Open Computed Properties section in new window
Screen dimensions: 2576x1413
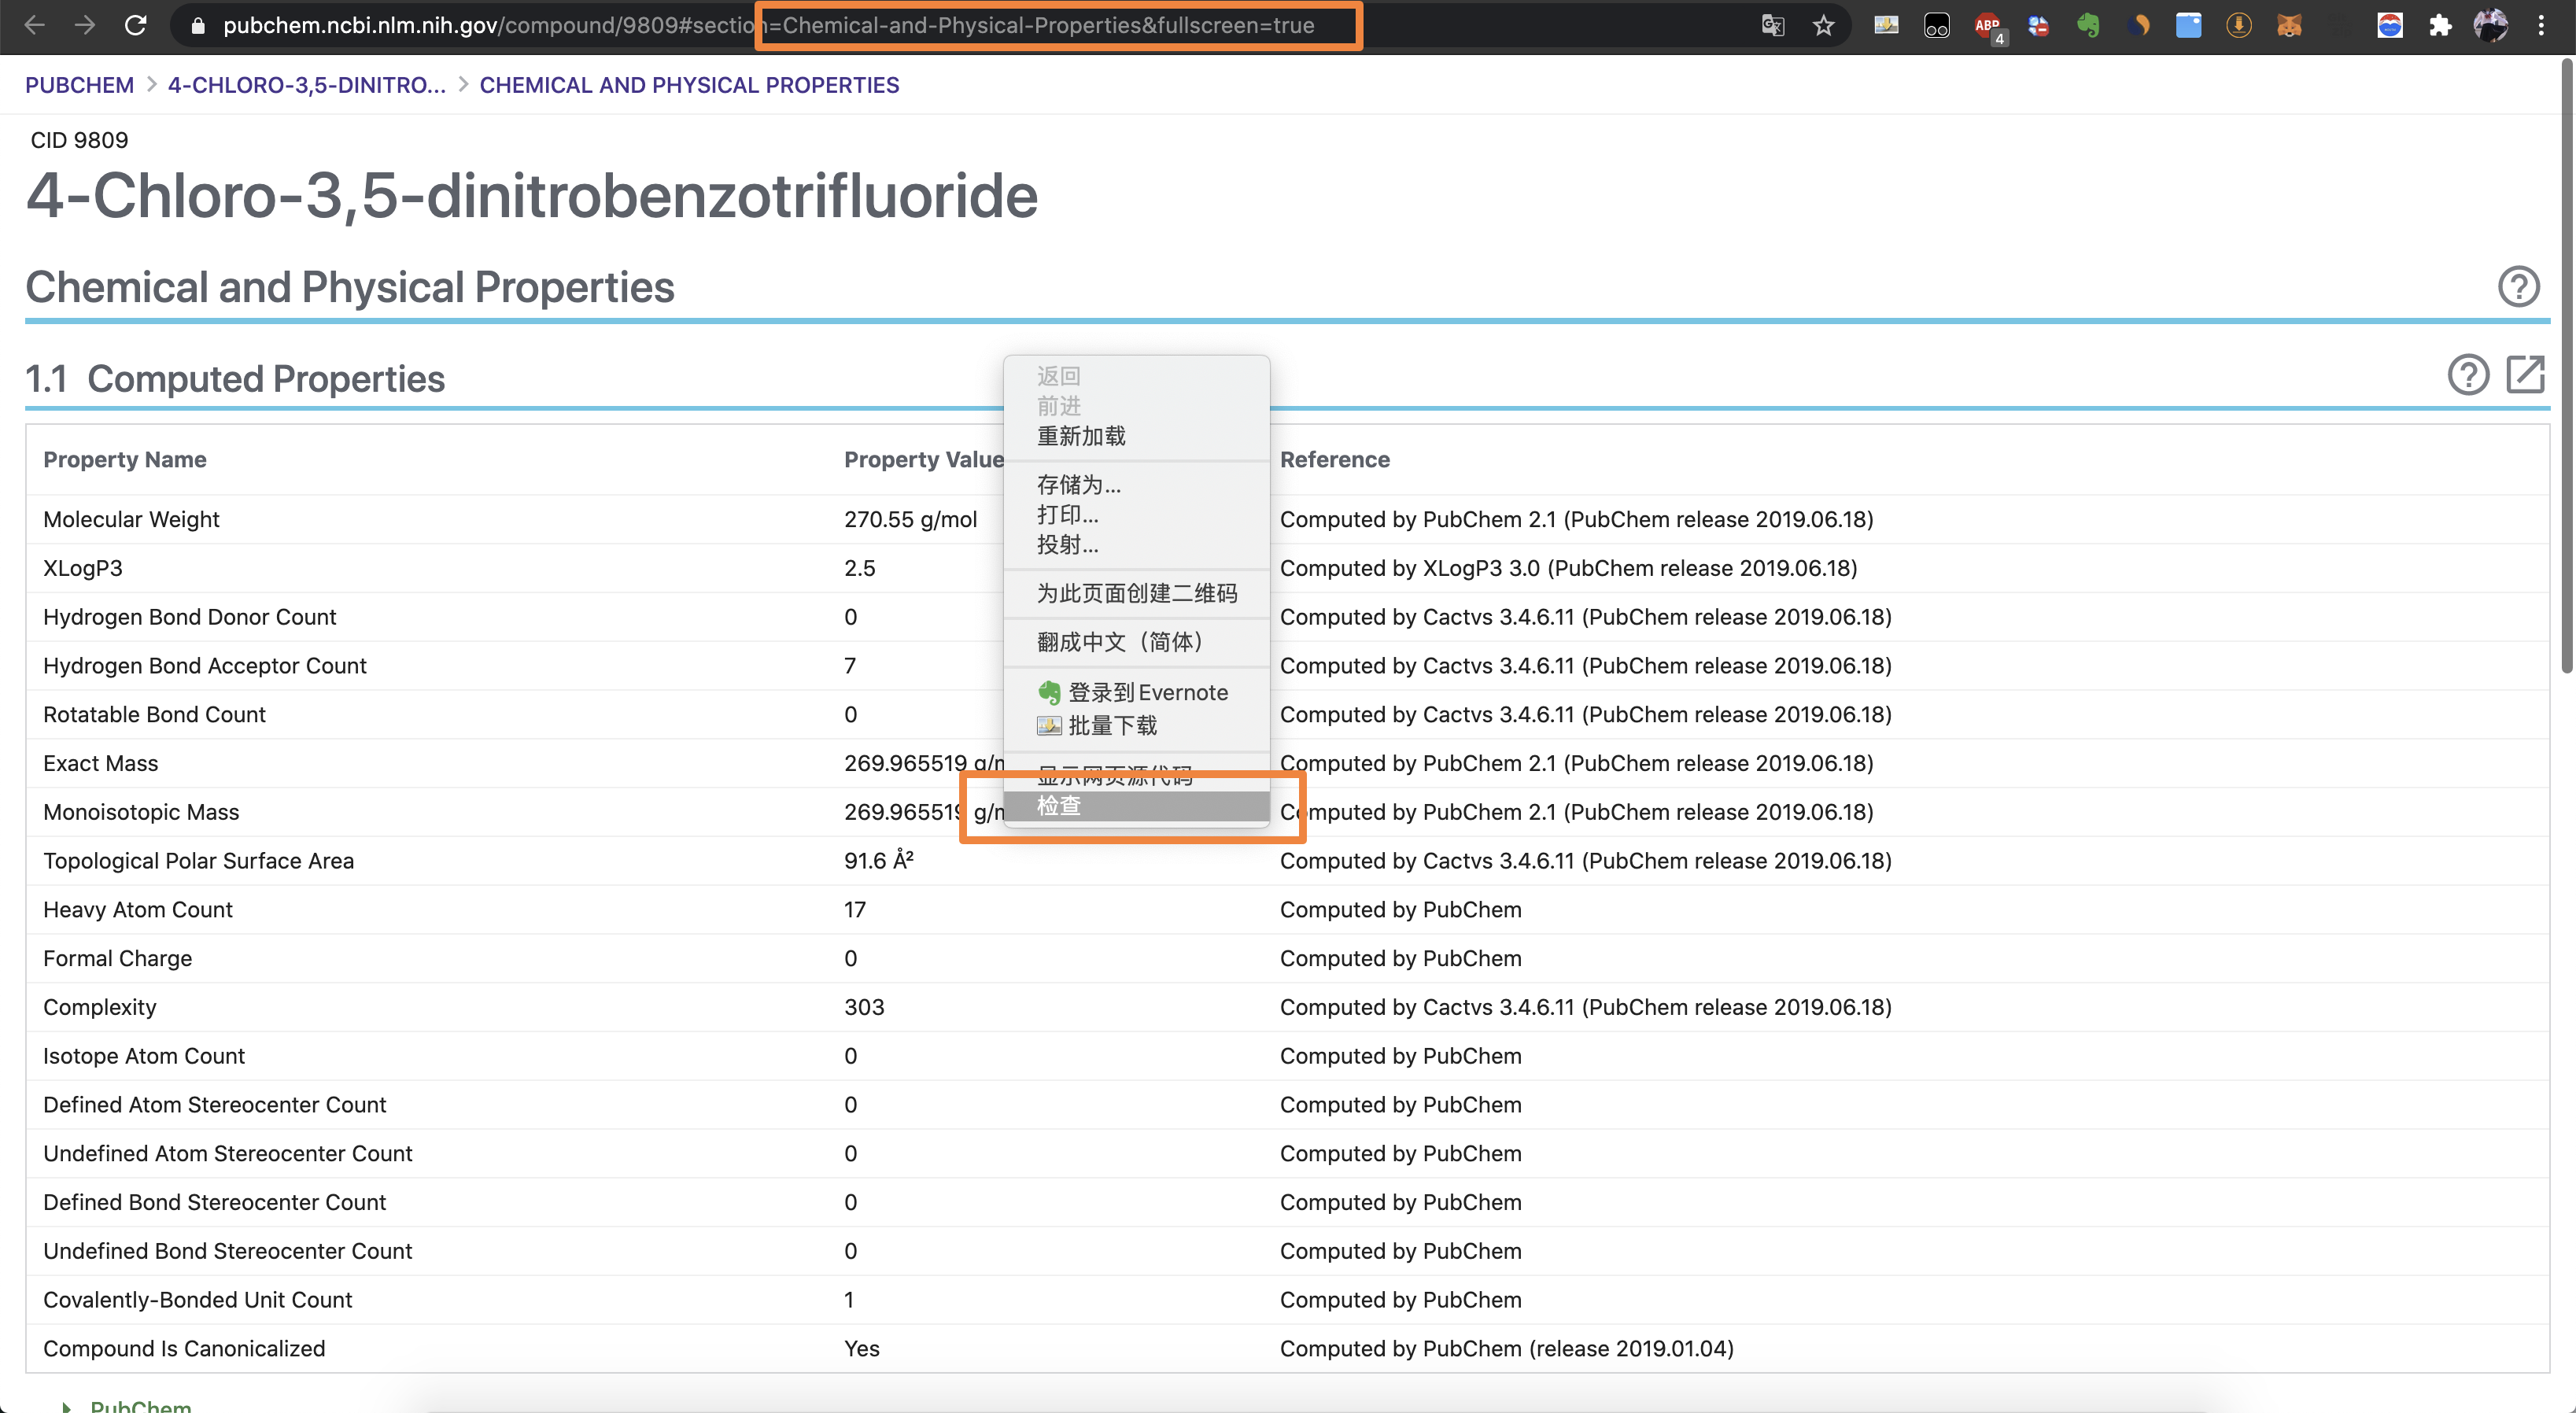[2527, 375]
